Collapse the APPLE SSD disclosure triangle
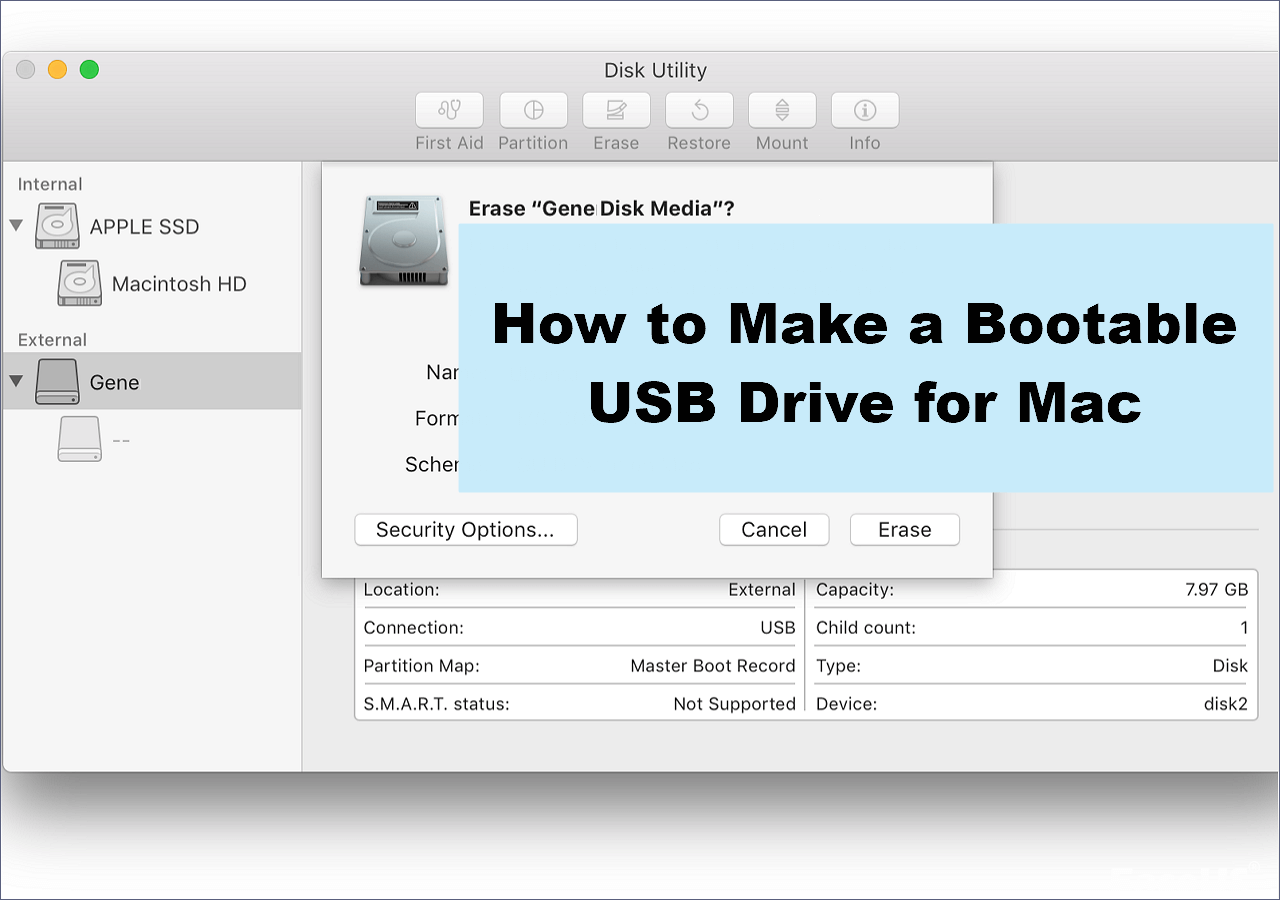Viewport: 1280px width, 900px height. [16, 226]
